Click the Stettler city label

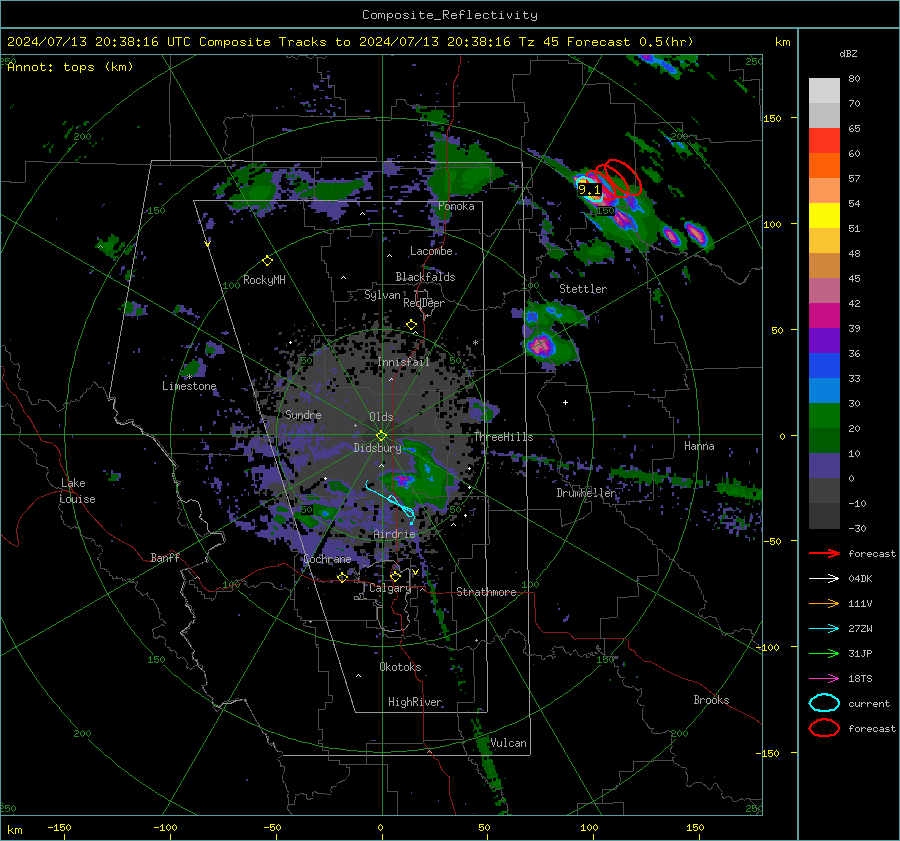click(583, 289)
